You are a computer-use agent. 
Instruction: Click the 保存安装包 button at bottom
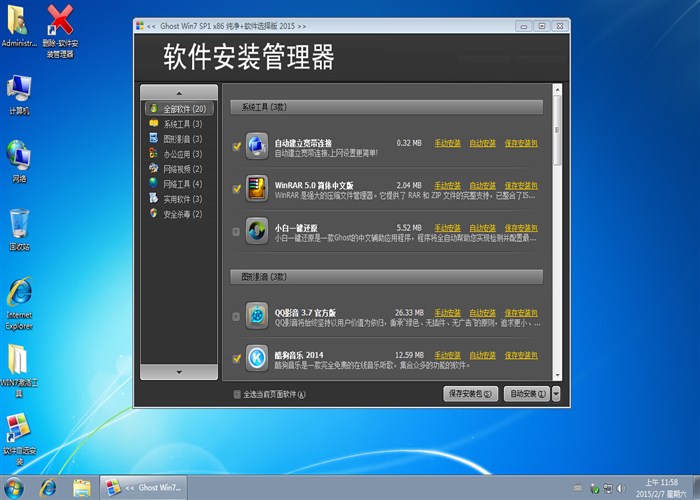[470, 394]
